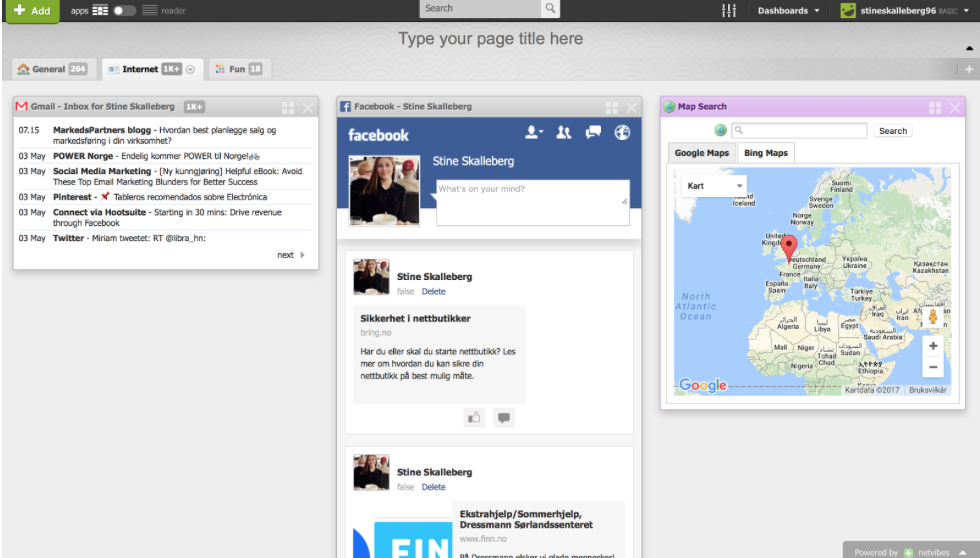980x558 pixels.
Task: Switch to the Internet tab
Action: [152, 69]
